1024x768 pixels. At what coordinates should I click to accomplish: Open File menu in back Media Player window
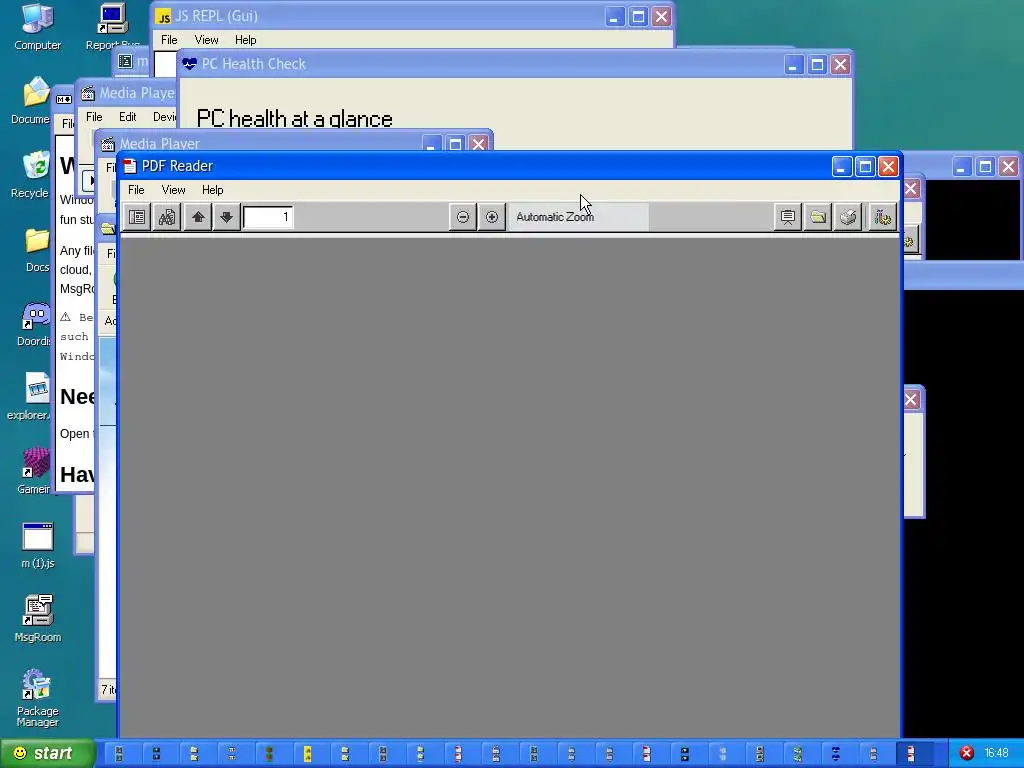coord(94,117)
